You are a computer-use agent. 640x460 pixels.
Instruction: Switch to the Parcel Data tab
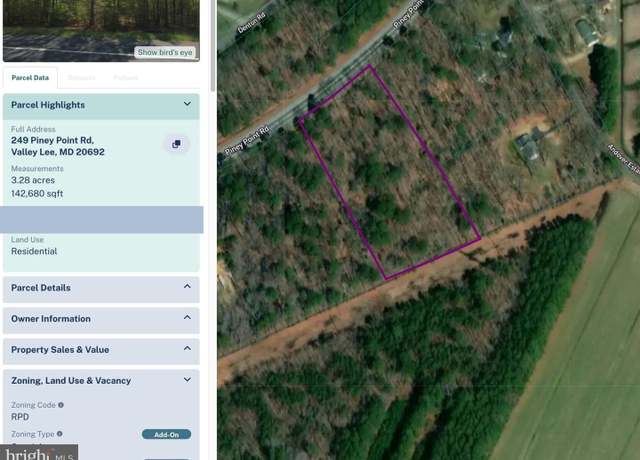tap(30, 78)
